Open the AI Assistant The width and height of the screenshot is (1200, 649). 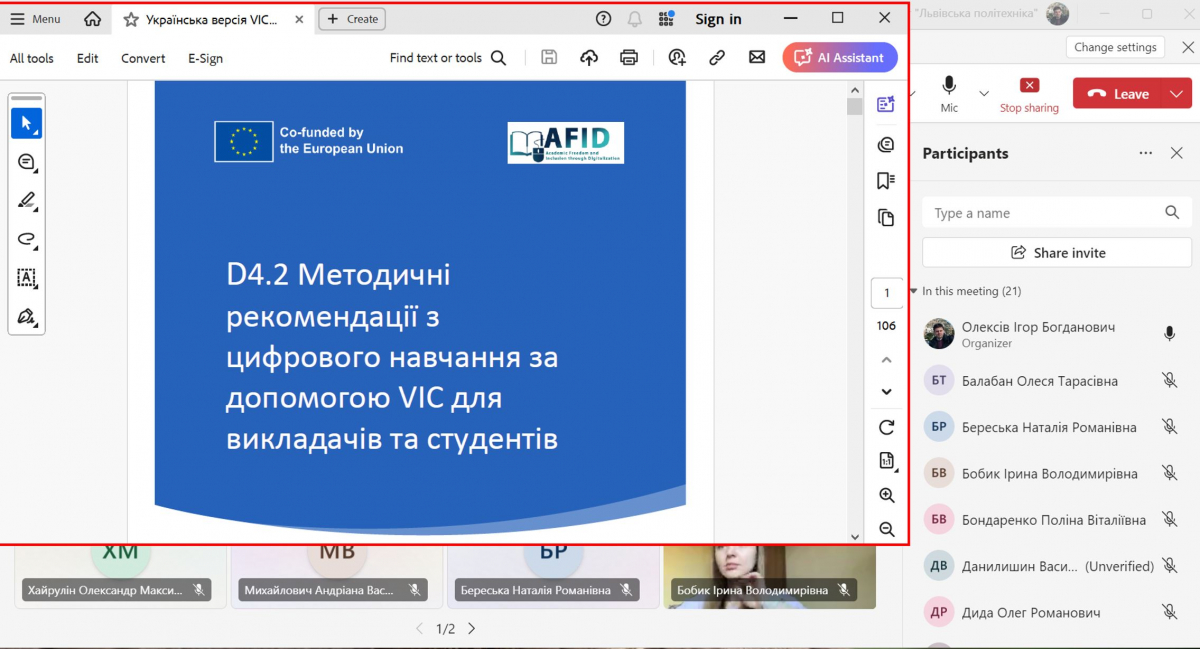tap(839, 57)
